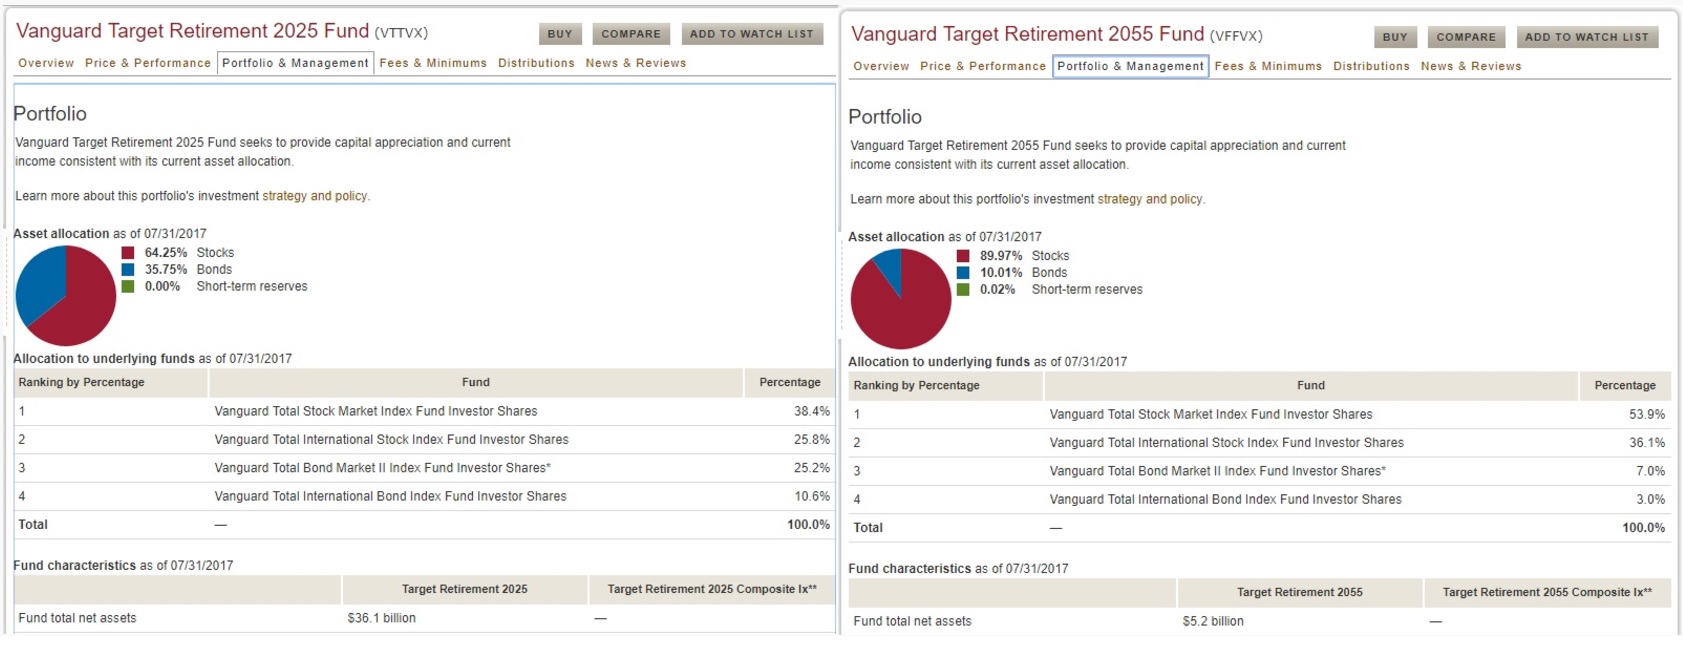This screenshot has height=648, width=1683.
Task: Select Distributions tab of 2055 Fund
Action: (1371, 66)
